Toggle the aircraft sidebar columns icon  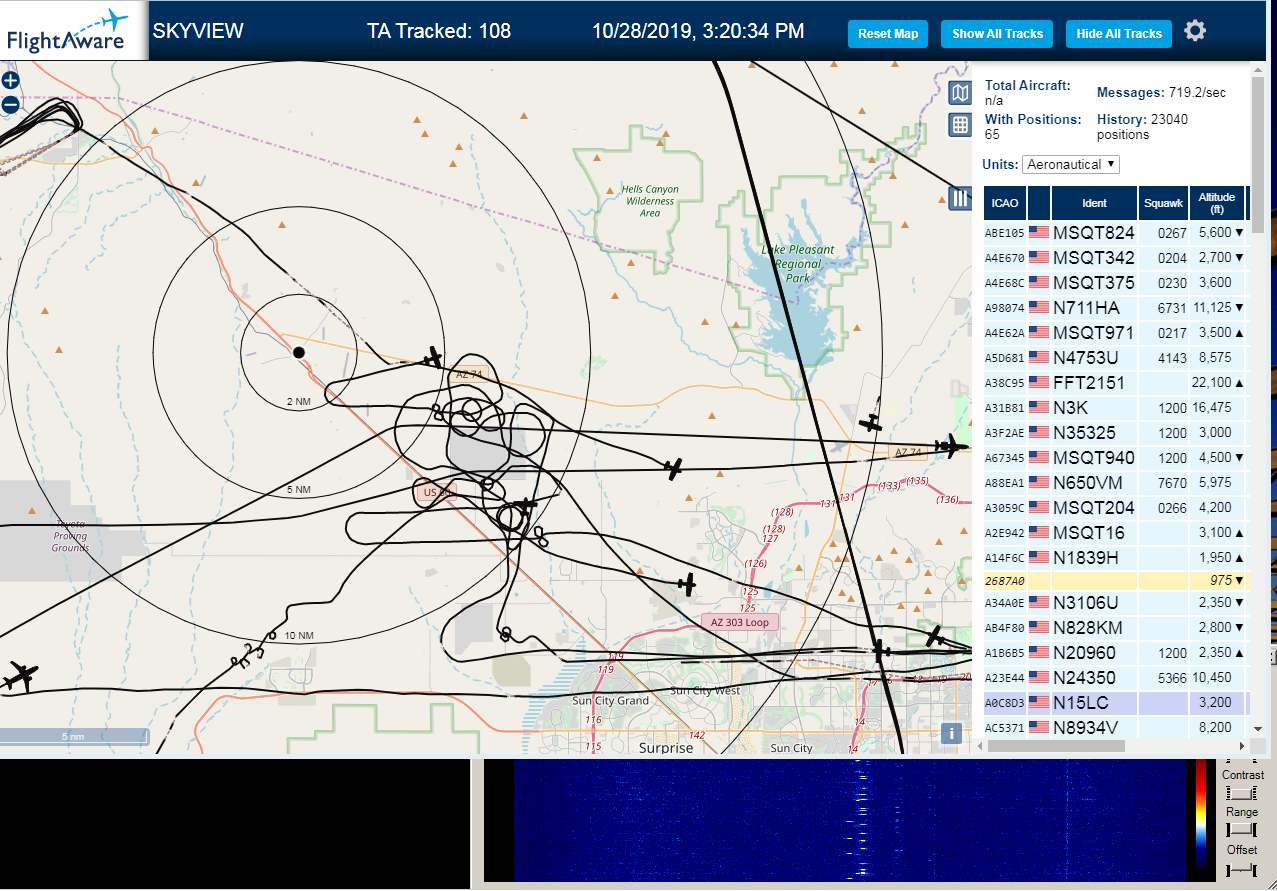click(960, 198)
